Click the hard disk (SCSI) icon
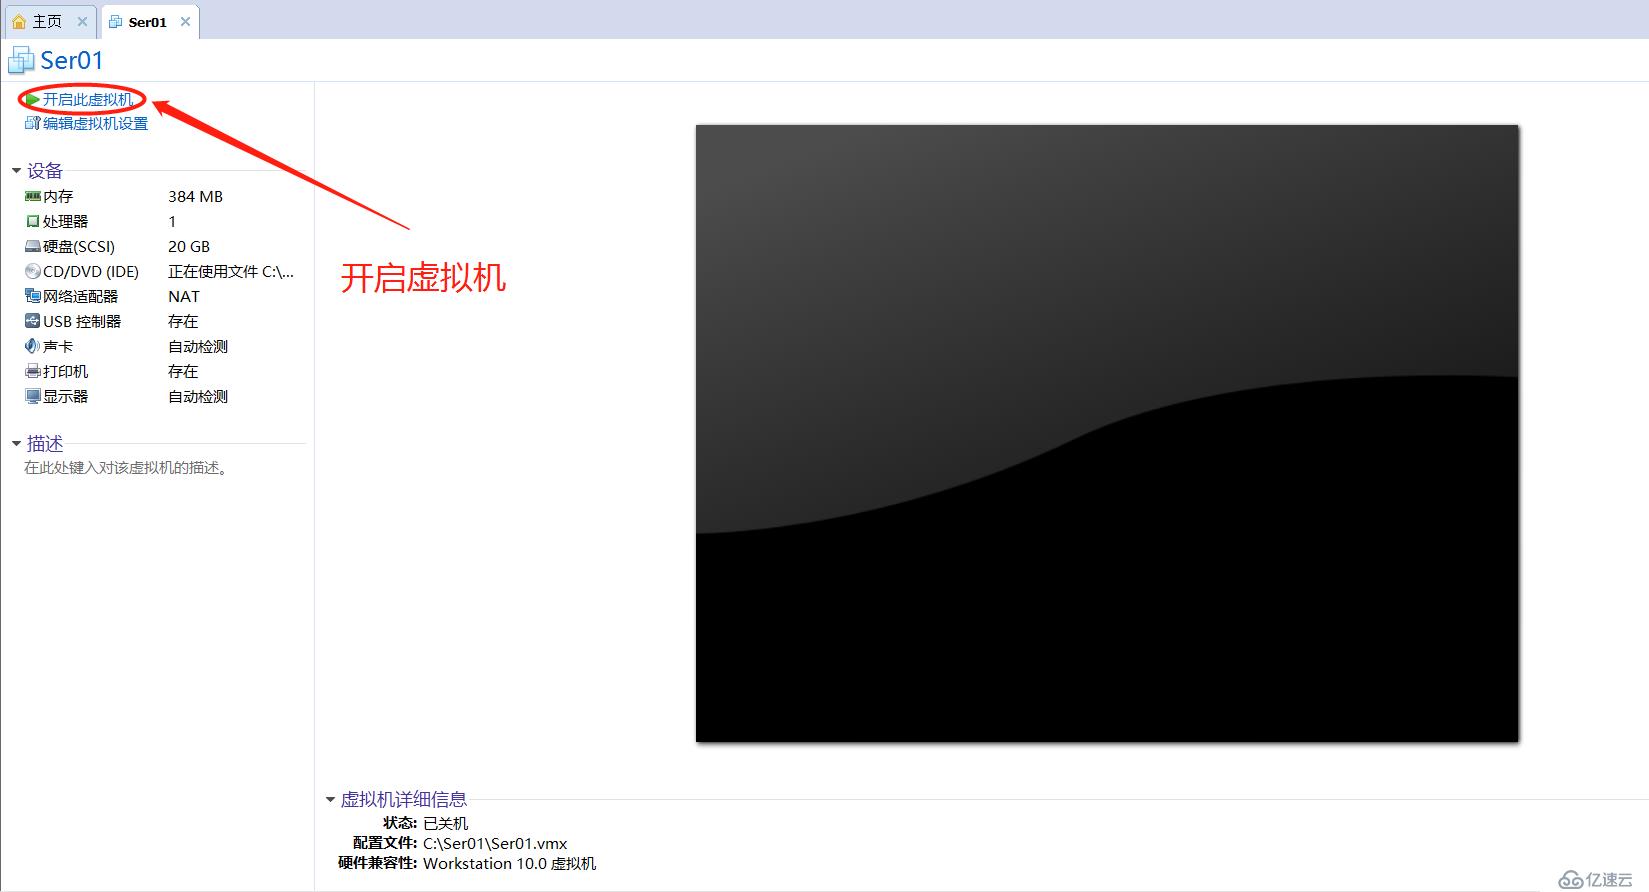The height and width of the screenshot is (892, 1649). (x=33, y=247)
